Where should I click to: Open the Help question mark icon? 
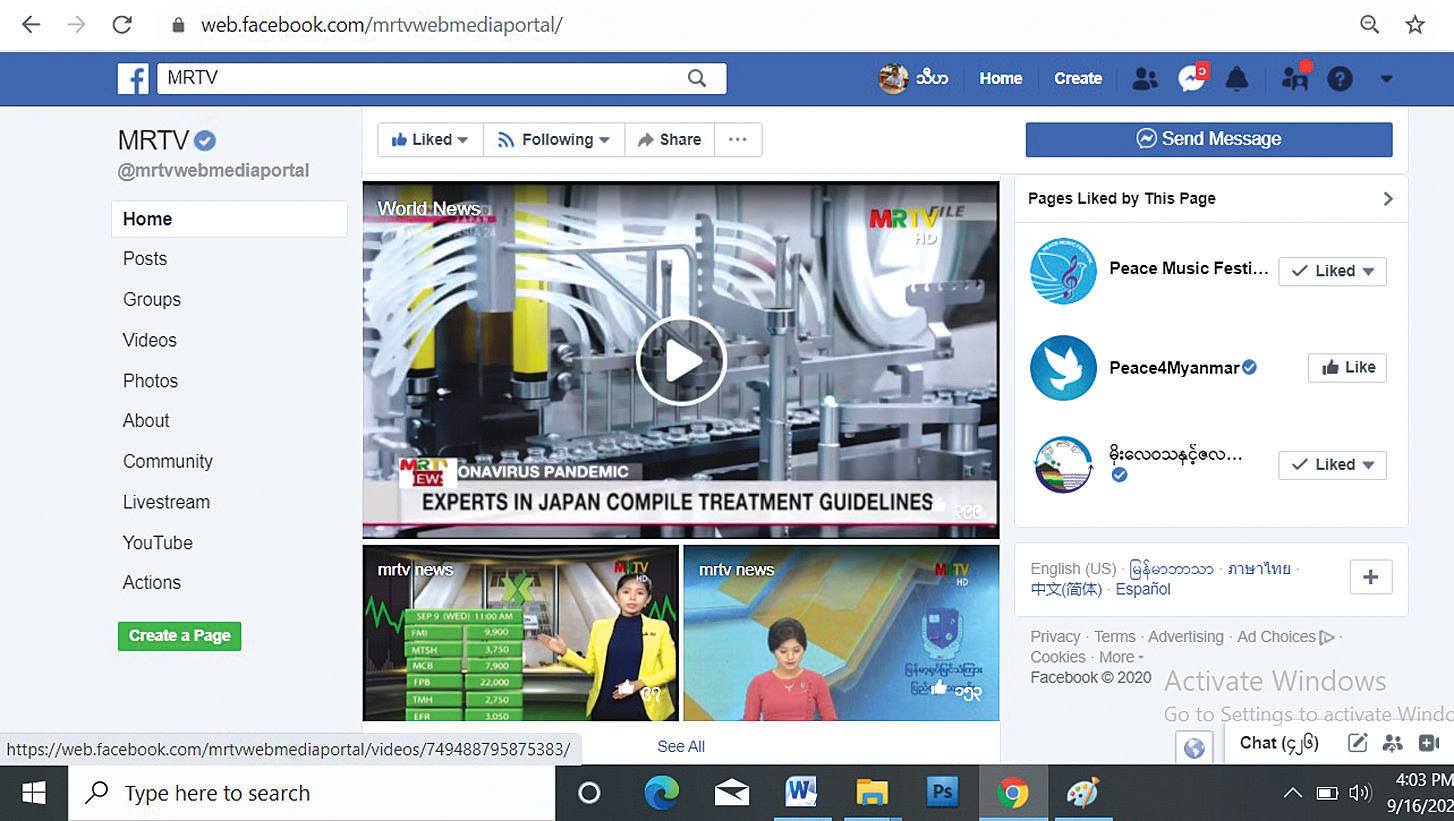pos(1340,79)
